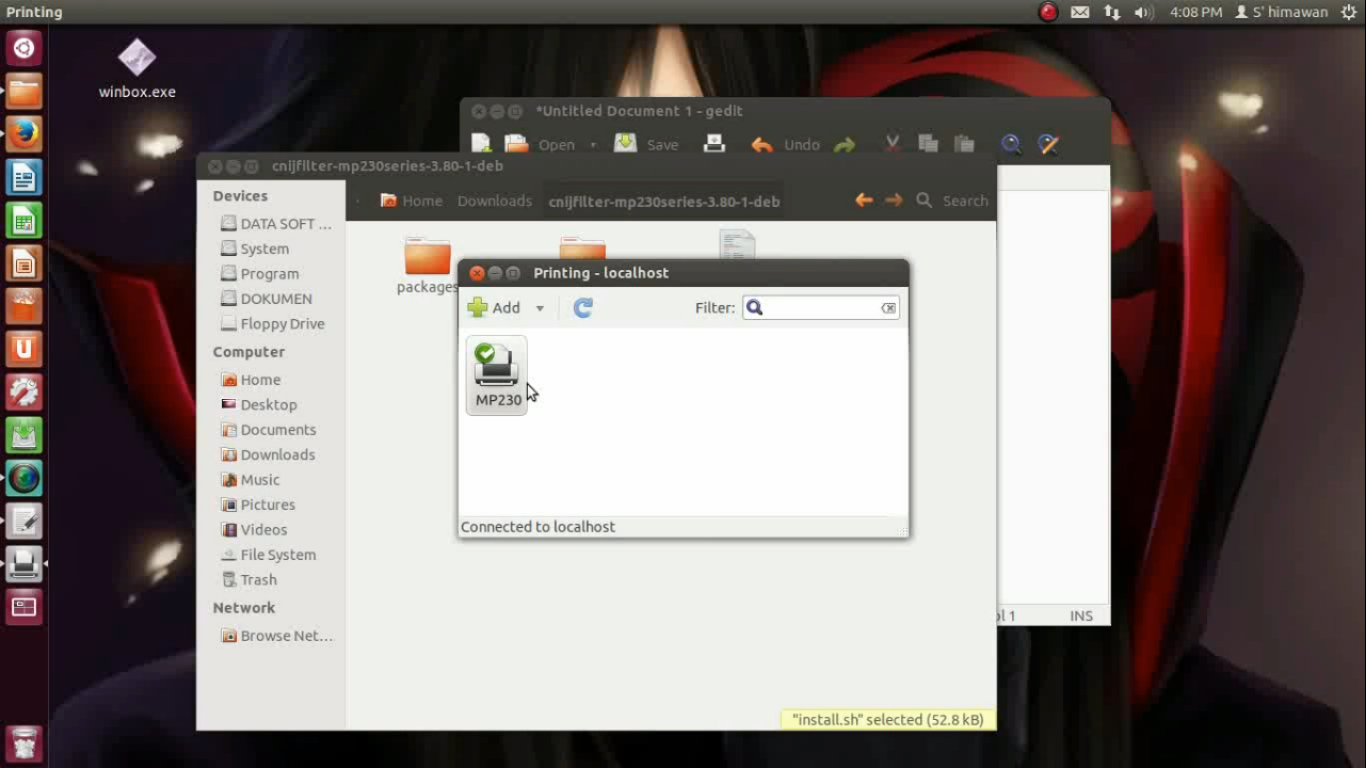Viewport: 1366px width, 768px height.
Task: Open Ubuntu Software Center from launcher
Action: 24,306
